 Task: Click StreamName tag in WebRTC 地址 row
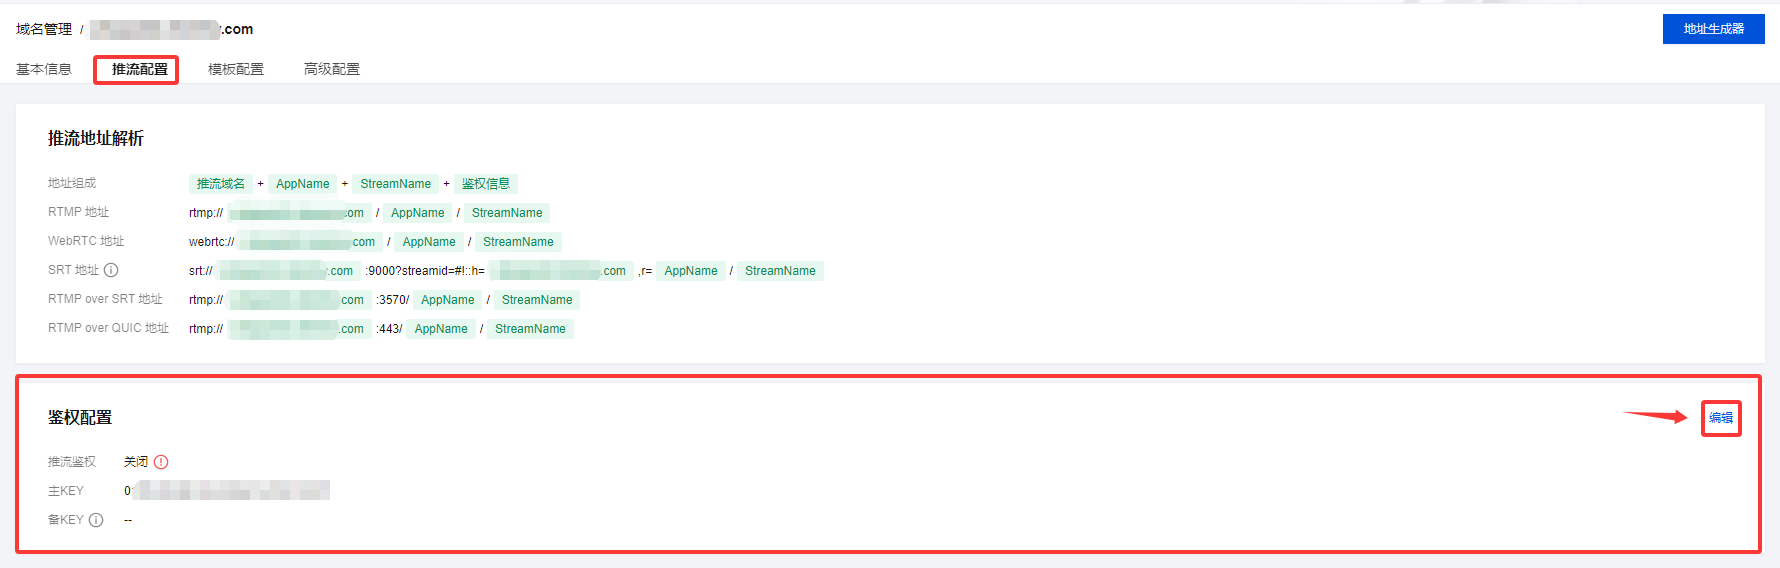(518, 242)
